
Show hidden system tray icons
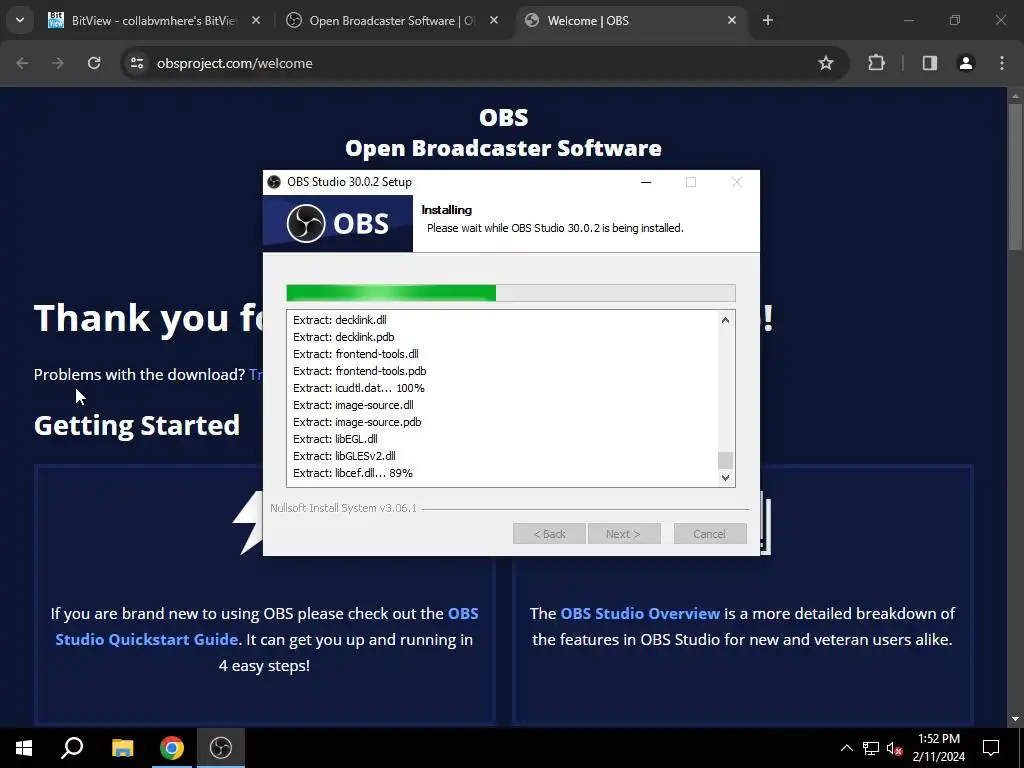coord(846,748)
